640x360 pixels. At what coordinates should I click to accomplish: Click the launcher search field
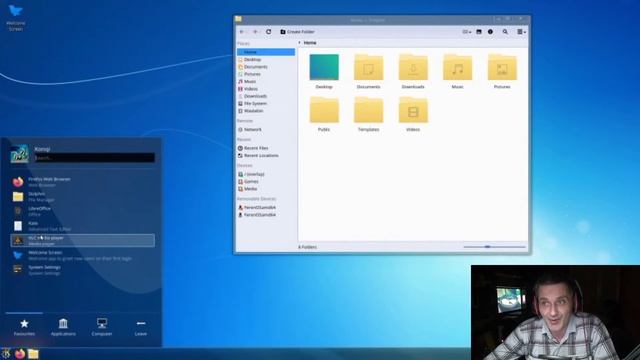94,158
